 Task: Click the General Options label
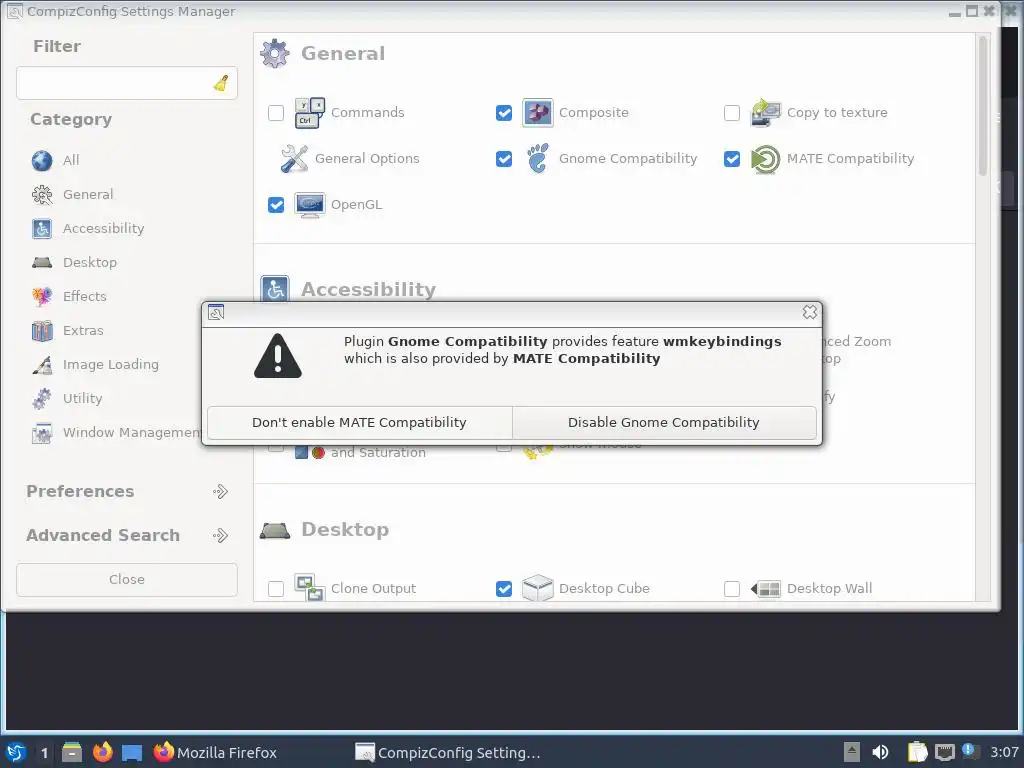(x=367, y=159)
